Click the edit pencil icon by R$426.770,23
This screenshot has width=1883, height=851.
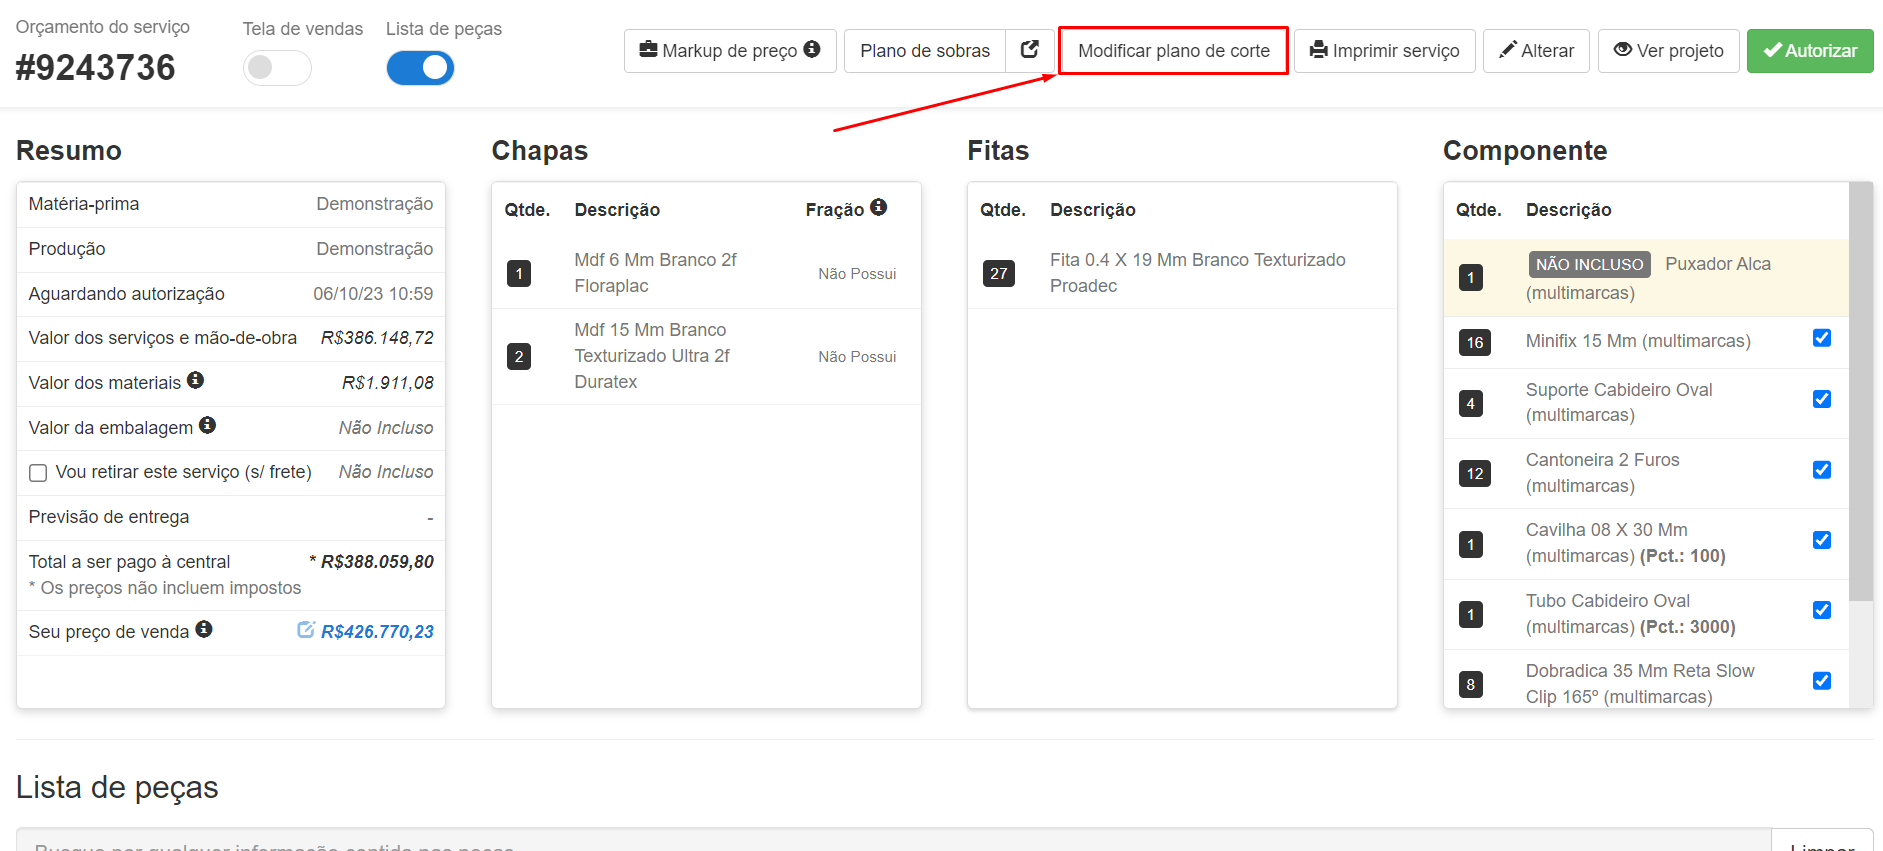(x=306, y=630)
